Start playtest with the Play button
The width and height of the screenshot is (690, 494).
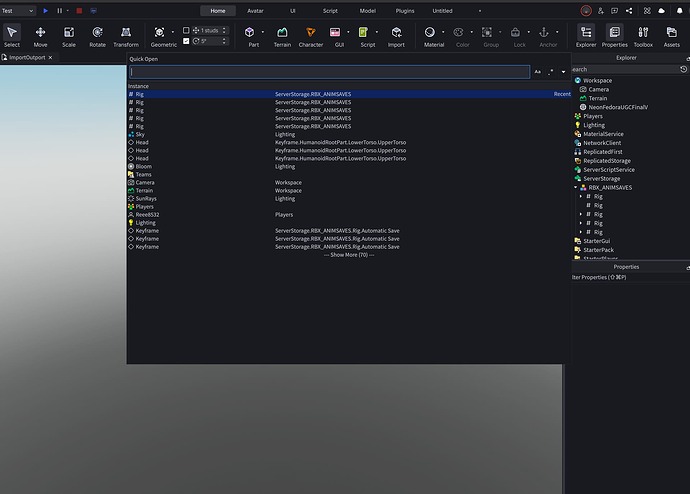(45, 11)
